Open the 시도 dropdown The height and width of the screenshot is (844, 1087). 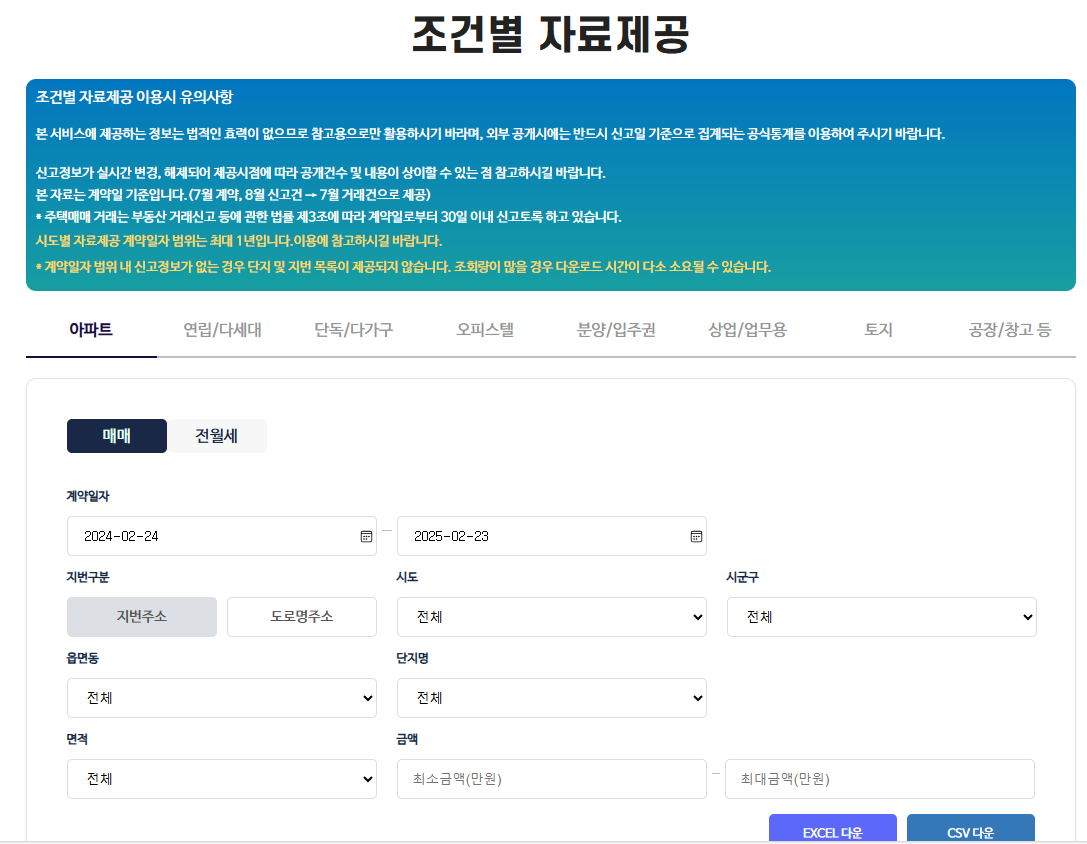click(x=551, y=617)
